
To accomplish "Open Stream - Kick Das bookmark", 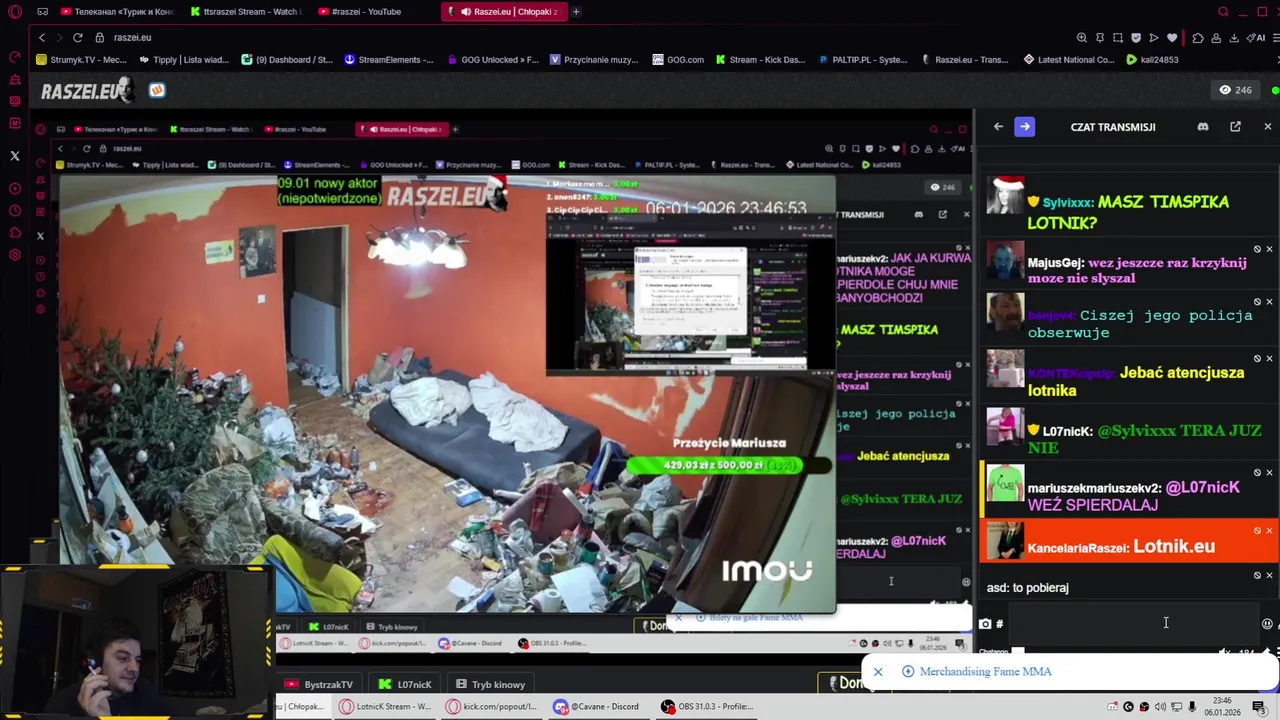I will (x=760, y=60).
